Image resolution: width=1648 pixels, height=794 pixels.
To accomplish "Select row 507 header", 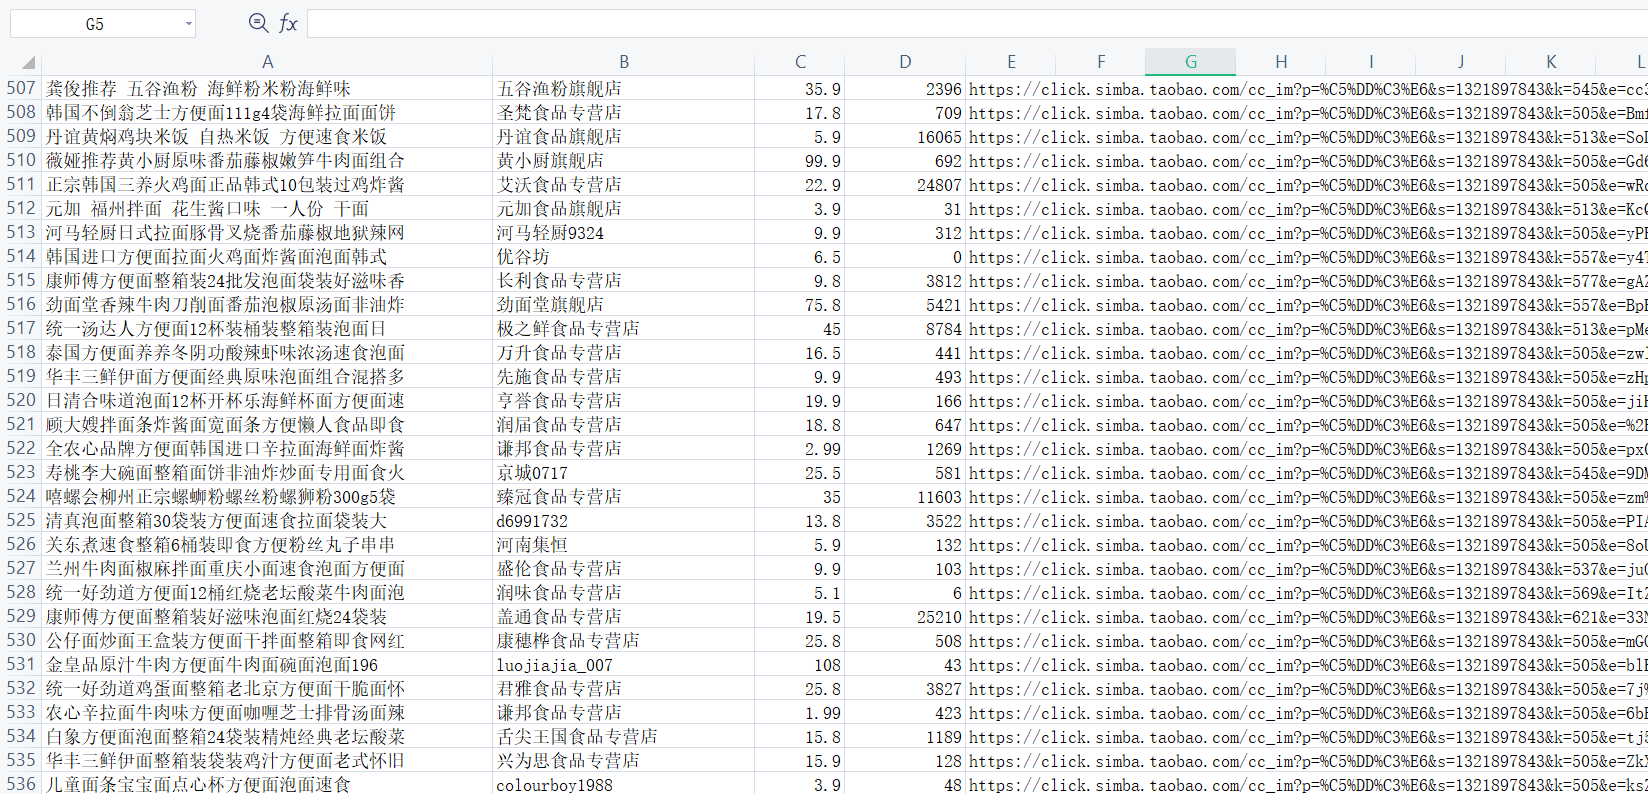I will click(x=21, y=88).
